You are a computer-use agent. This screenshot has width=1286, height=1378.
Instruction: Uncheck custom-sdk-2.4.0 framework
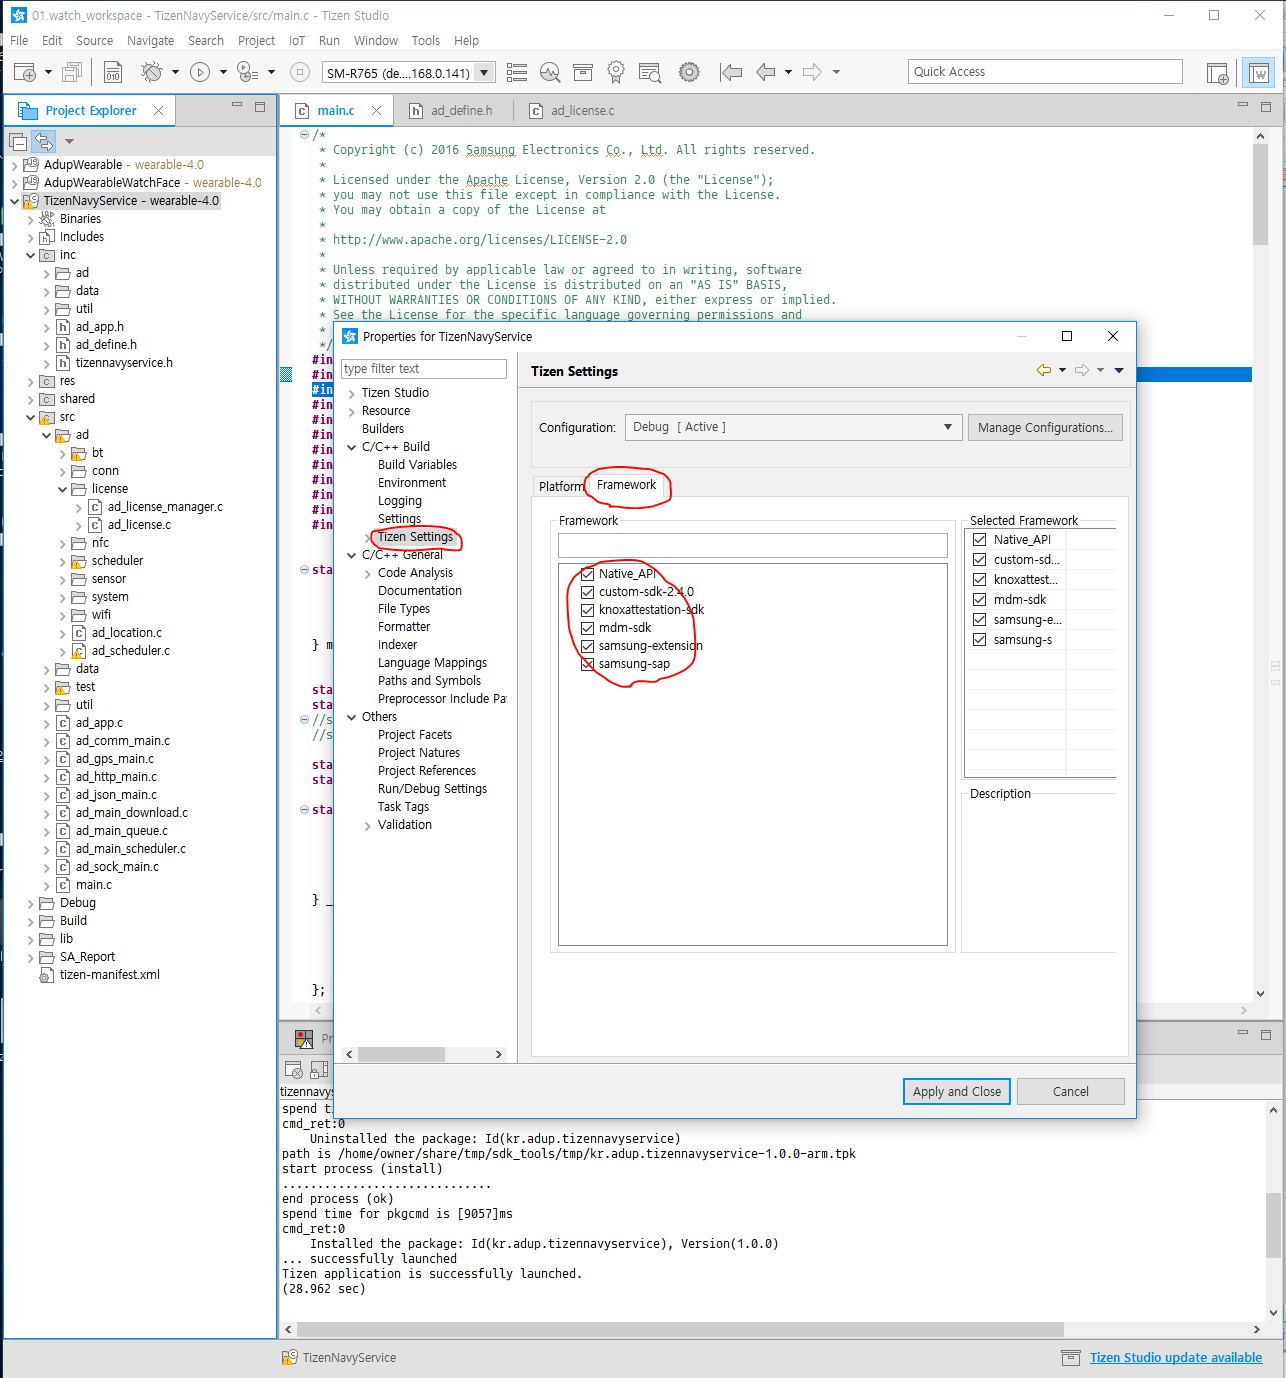click(x=588, y=592)
